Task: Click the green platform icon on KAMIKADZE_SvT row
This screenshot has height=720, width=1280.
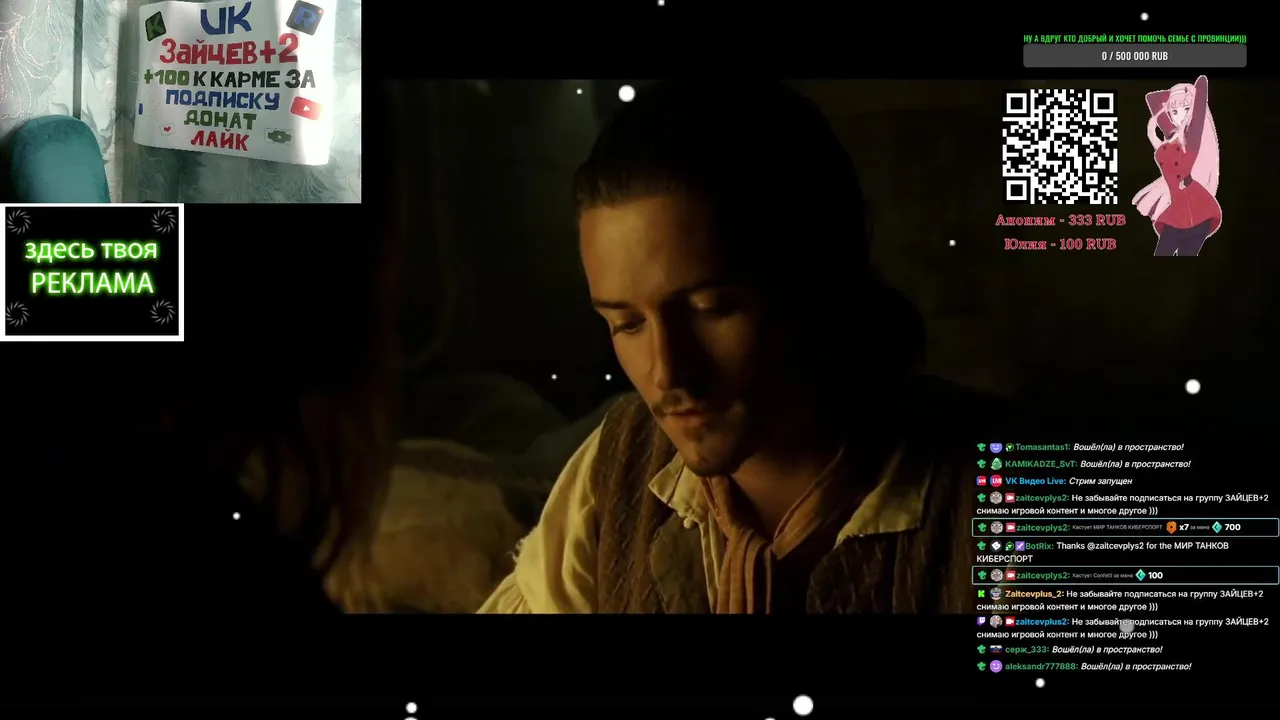Action: [981, 464]
